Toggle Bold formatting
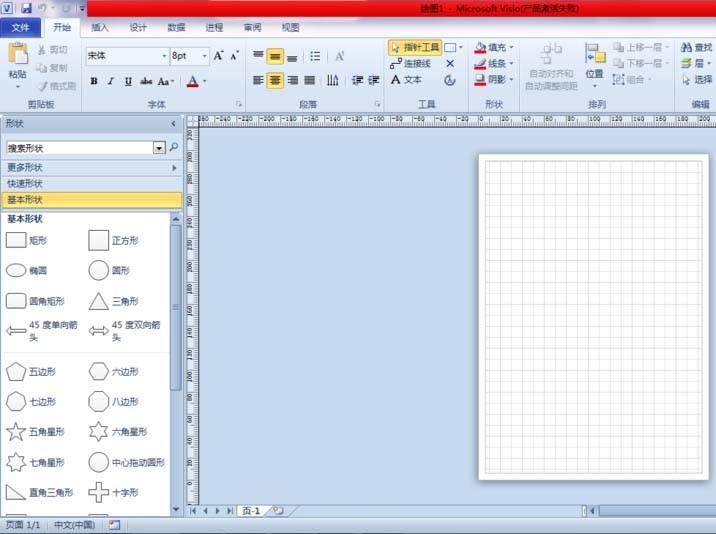This screenshot has width=716, height=534. coord(94,81)
